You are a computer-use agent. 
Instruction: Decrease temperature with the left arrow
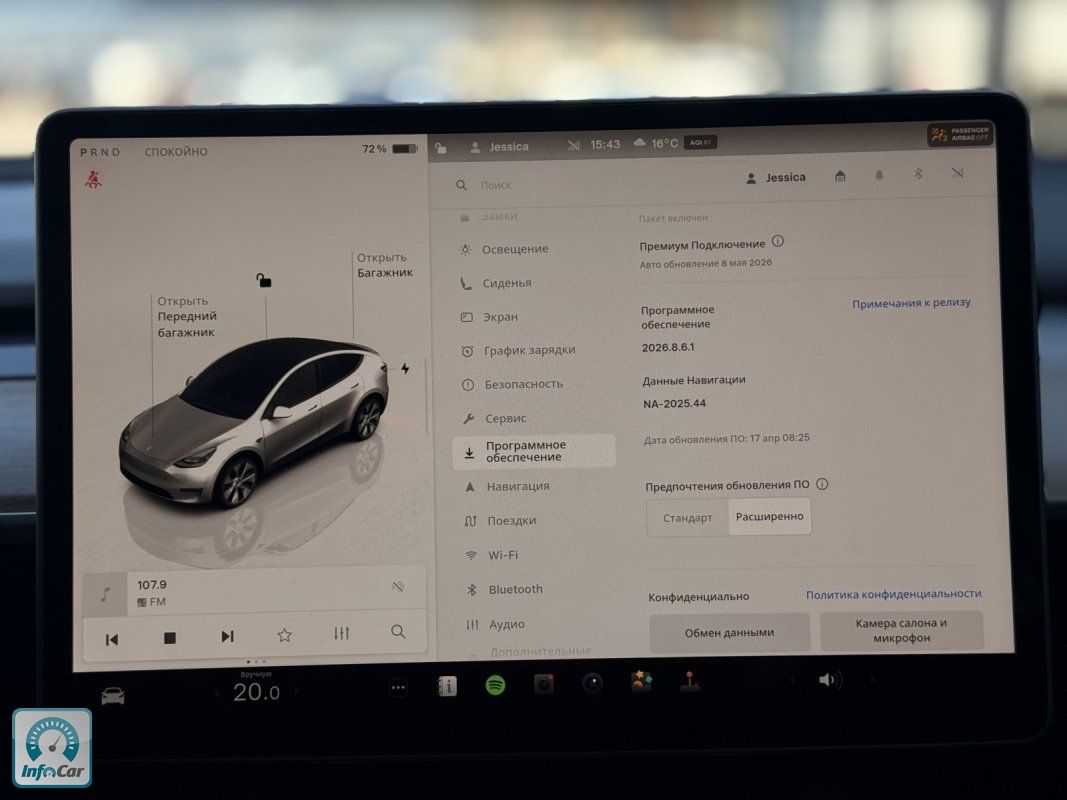point(217,692)
